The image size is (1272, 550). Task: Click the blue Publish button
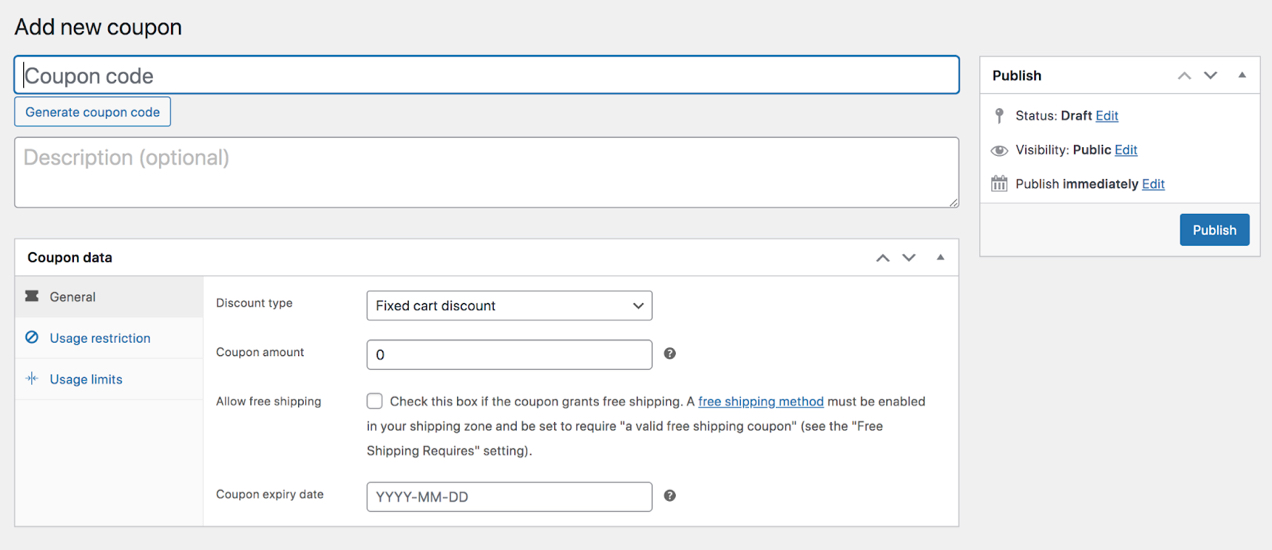point(1214,230)
